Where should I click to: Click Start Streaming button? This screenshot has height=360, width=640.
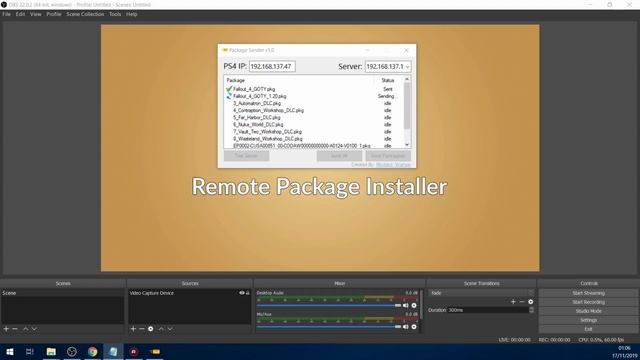(x=588, y=293)
